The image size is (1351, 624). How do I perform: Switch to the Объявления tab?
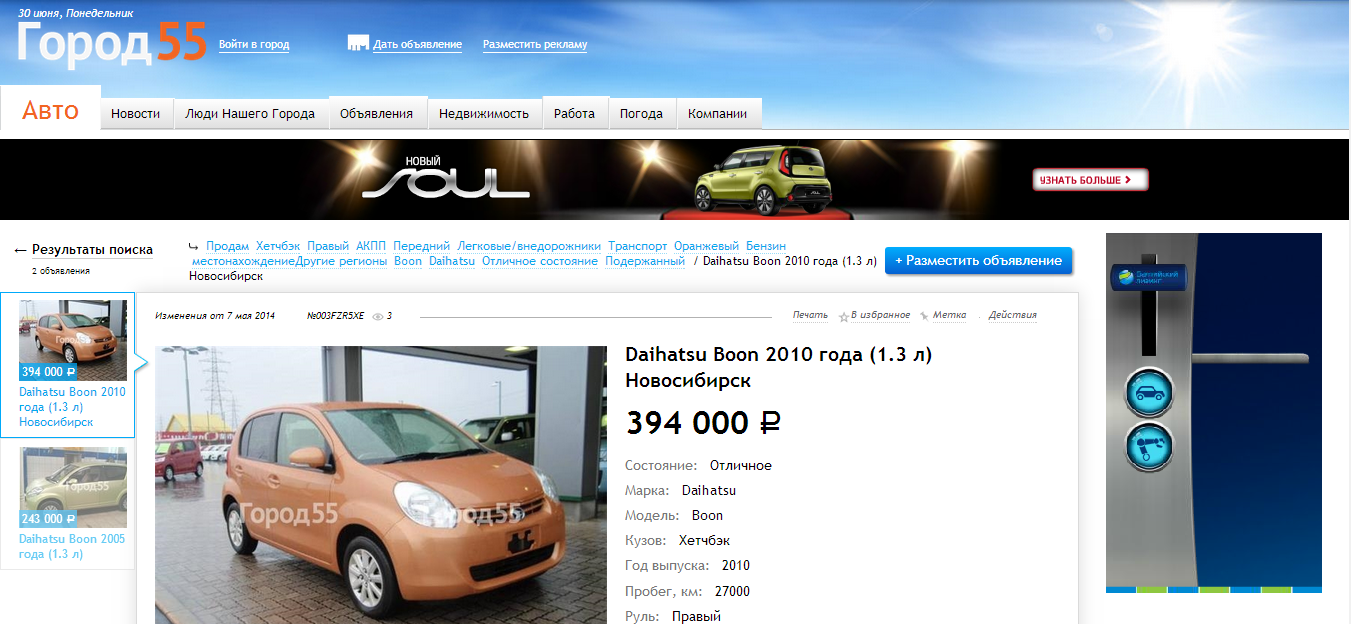coord(376,113)
